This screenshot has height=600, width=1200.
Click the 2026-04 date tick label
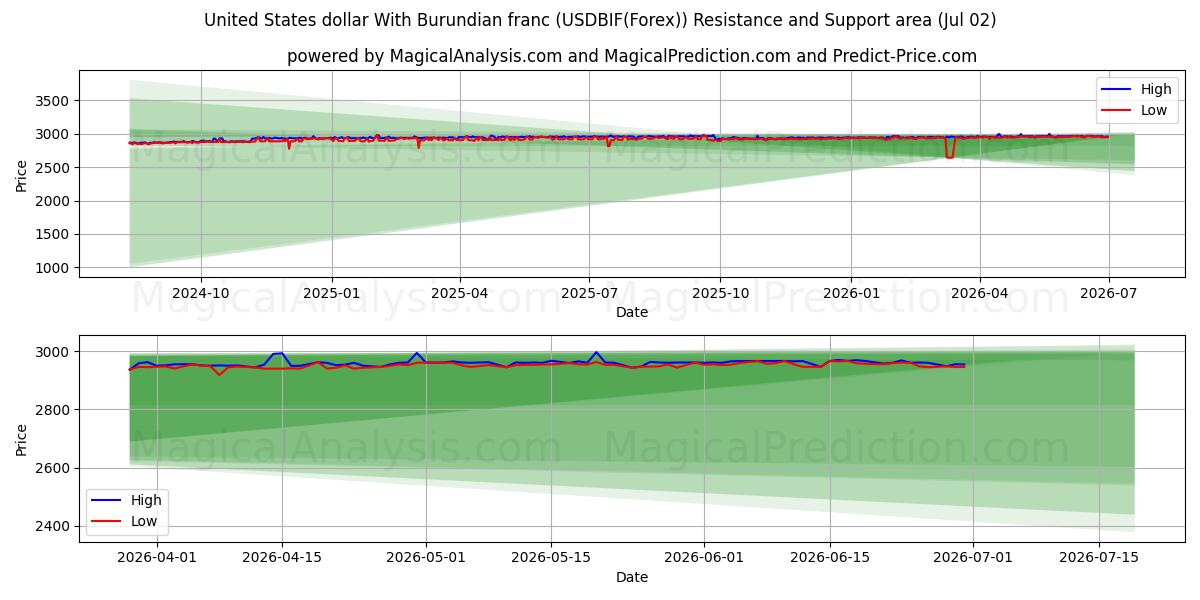click(979, 292)
